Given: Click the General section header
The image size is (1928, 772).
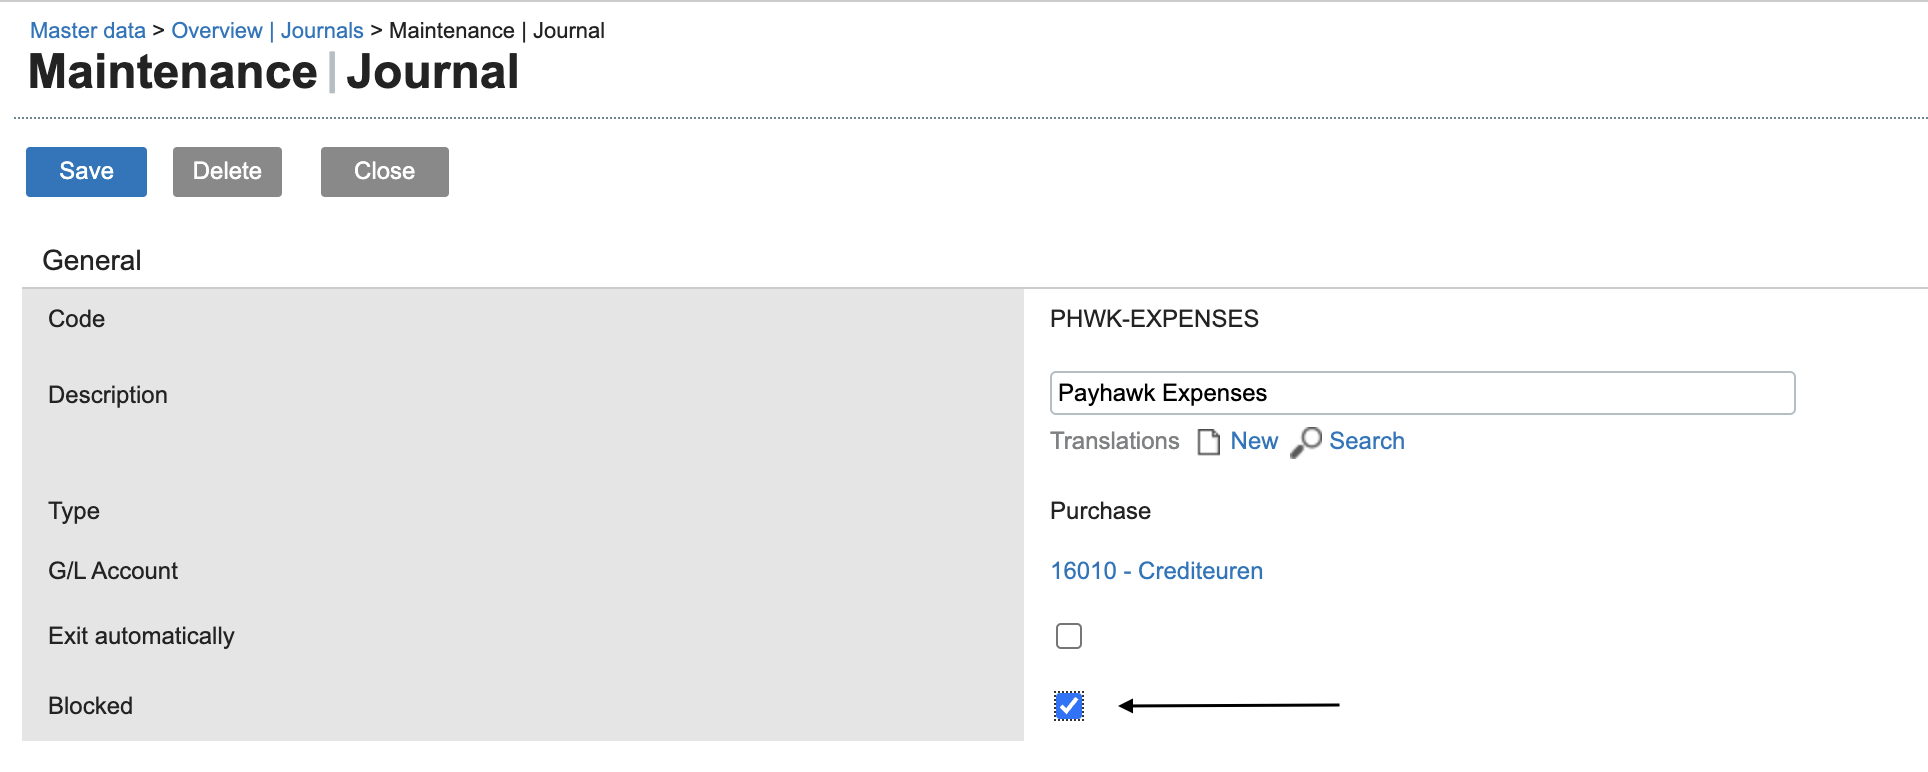Looking at the screenshot, I should click(x=91, y=260).
